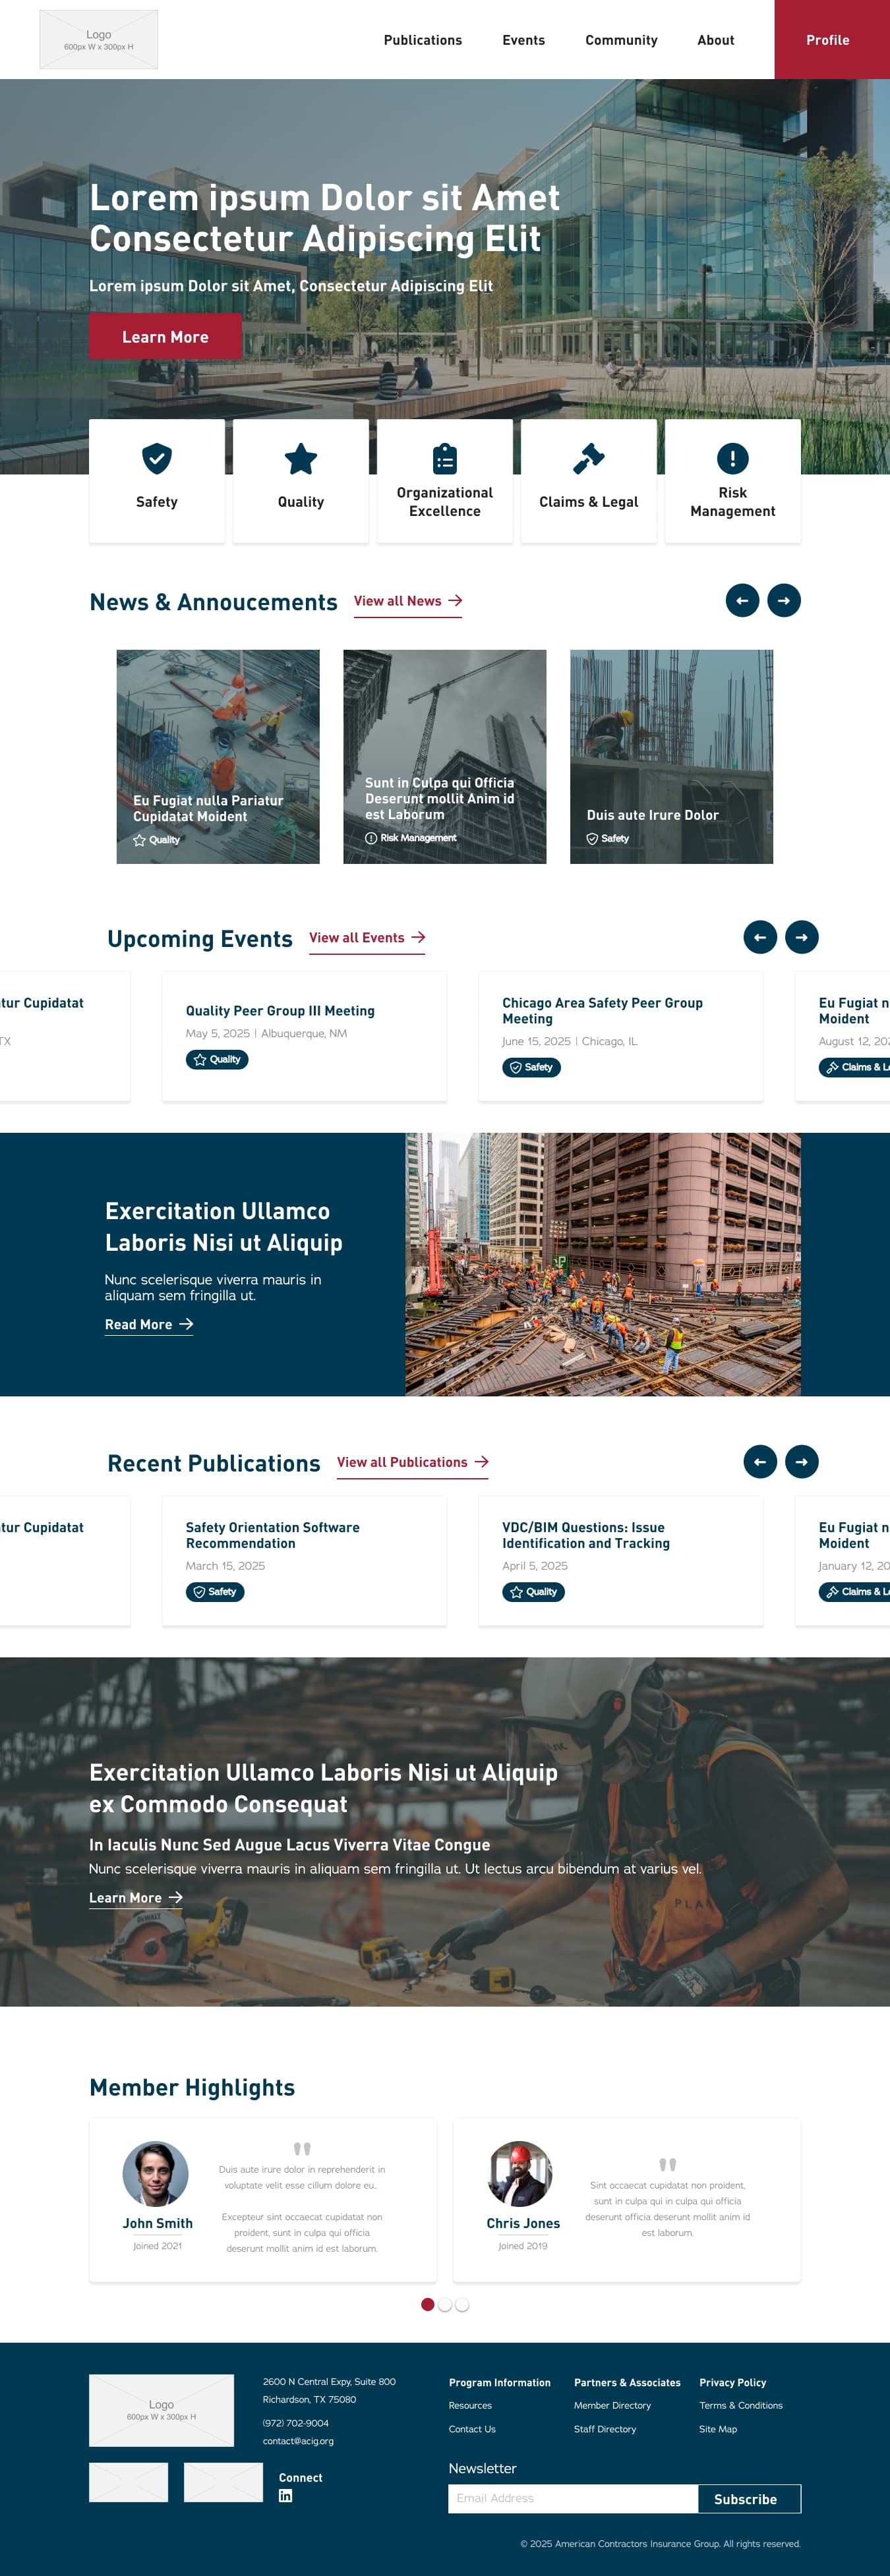Click the Subscribe newsletter button
This screenshot has width=890, height=2576.
[749, 2498]
